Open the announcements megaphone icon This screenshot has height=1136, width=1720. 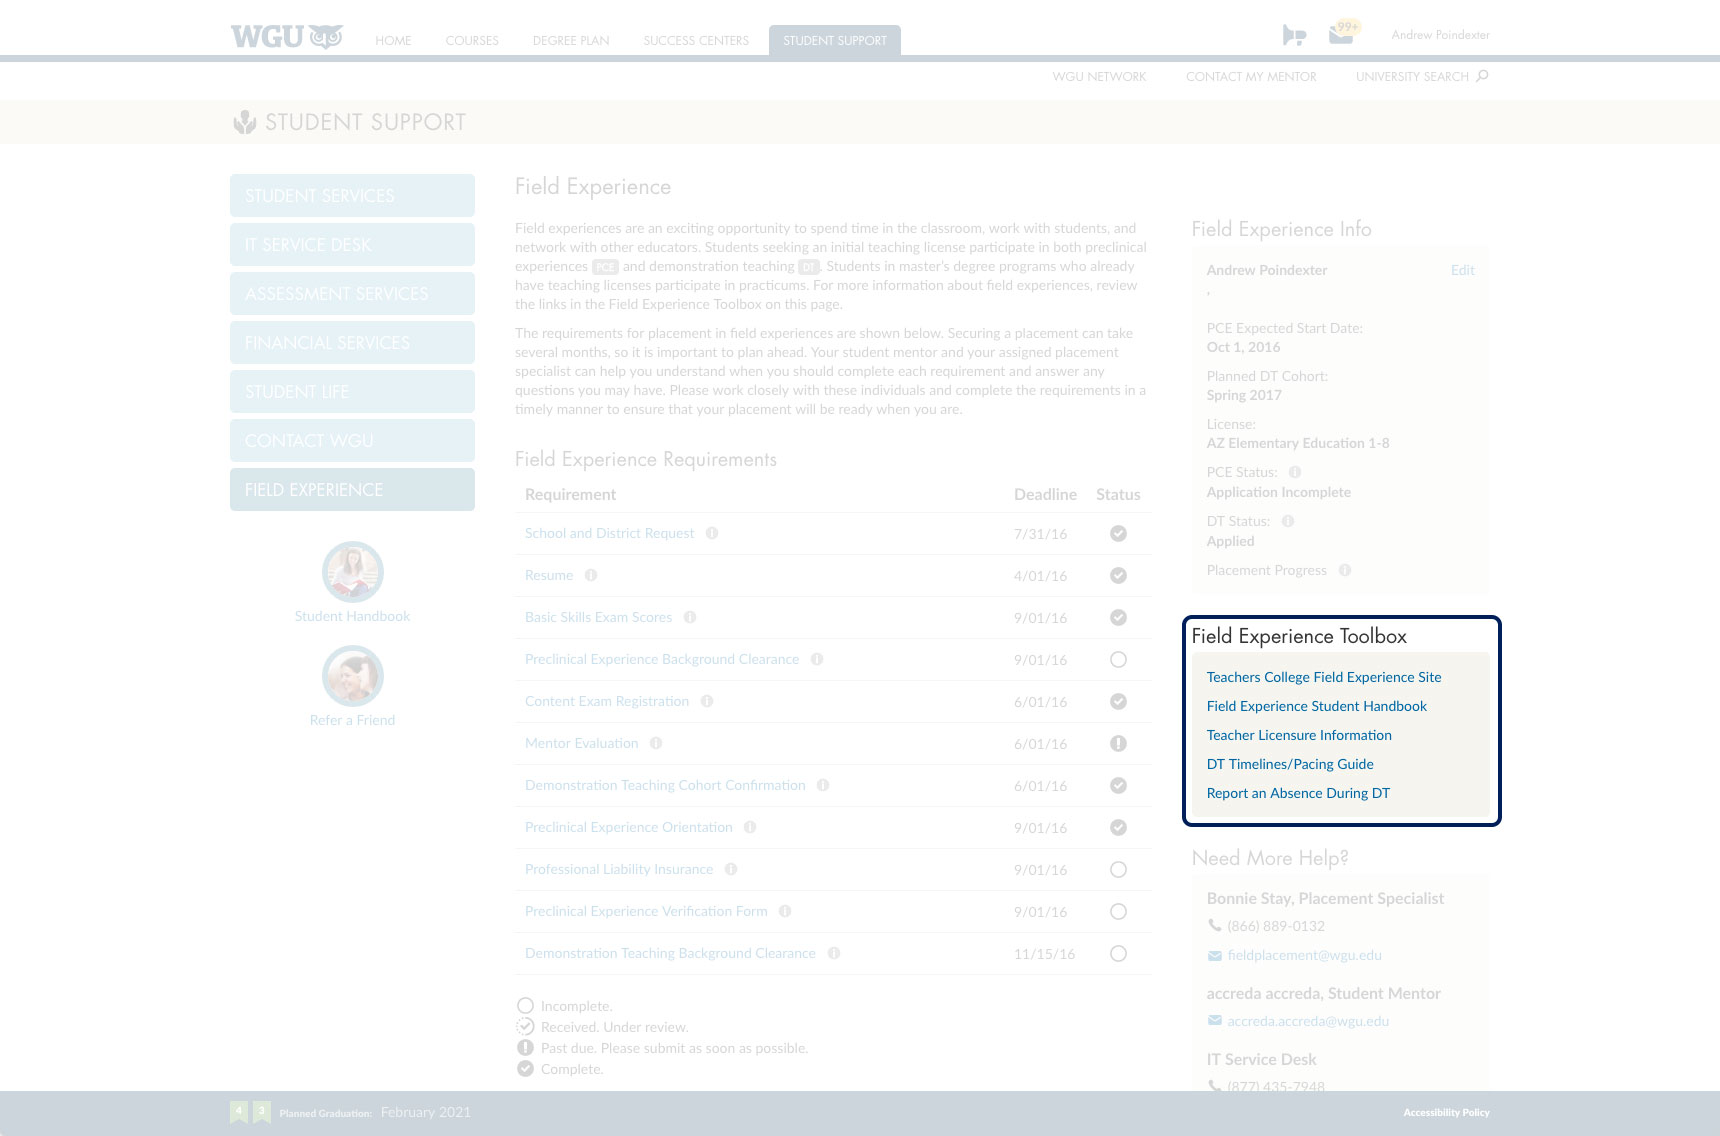click(x=1294, y=36)
